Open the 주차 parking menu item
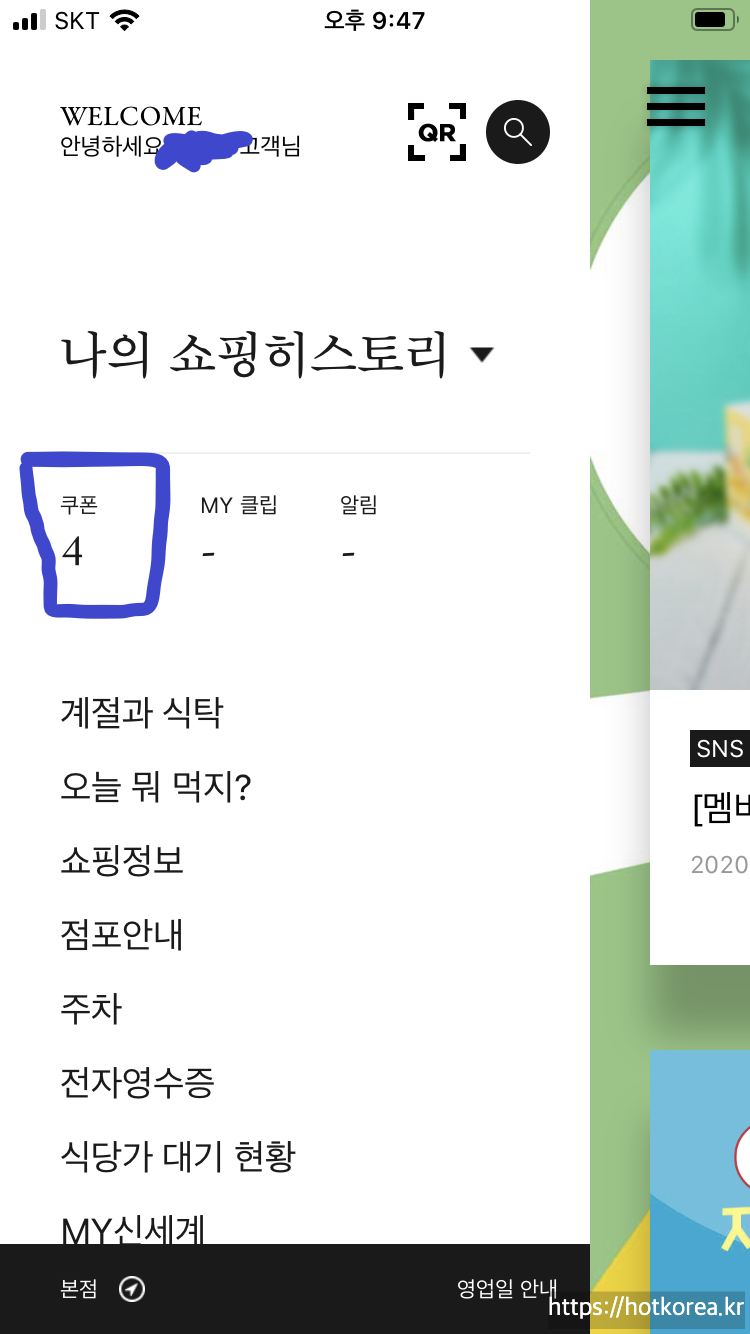This screenshot has height=1334, width=750. point(91,1009)
